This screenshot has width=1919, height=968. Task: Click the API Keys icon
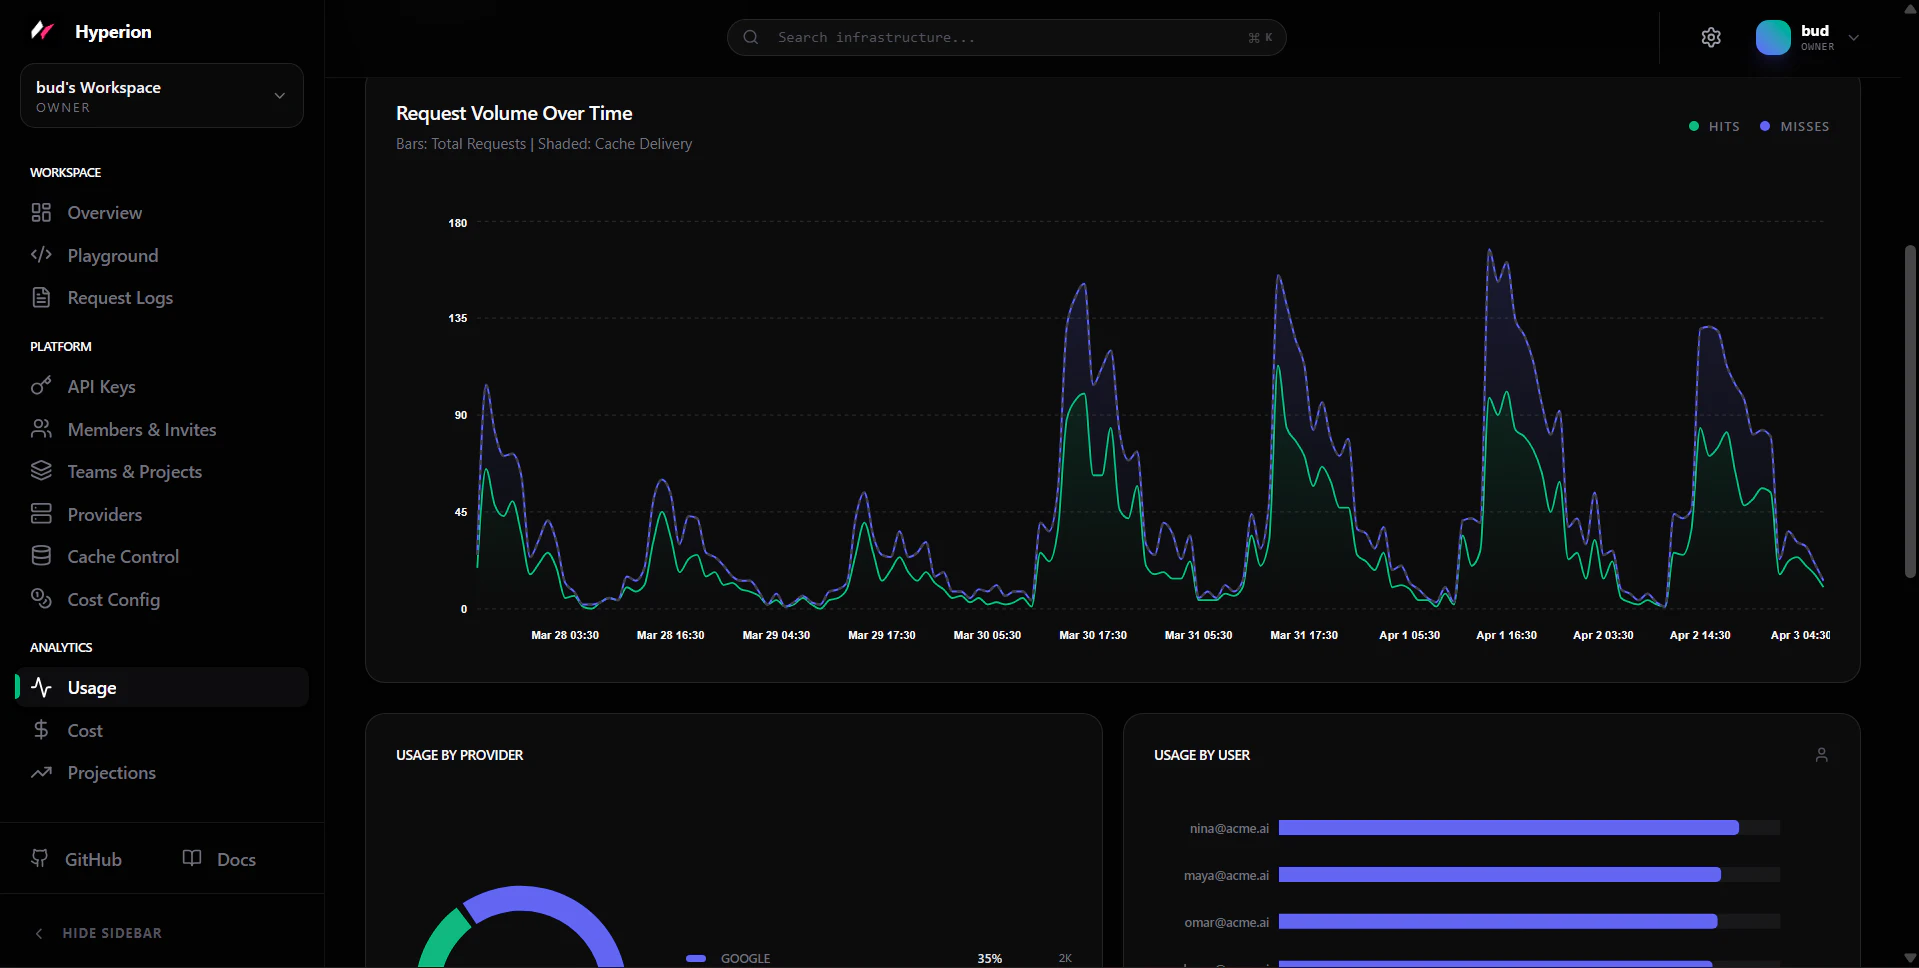[41, 386]
